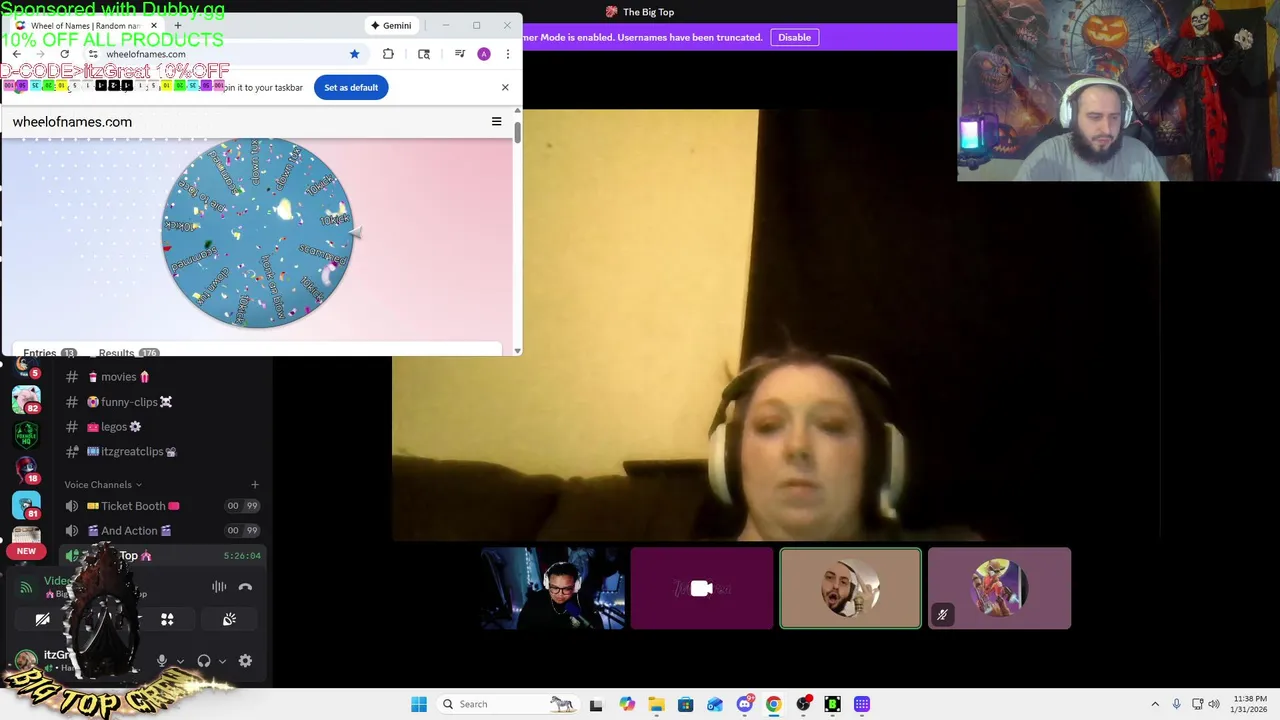Select the Wheel of Names browser tab
The height and width of the screenshot is (720, 1280).
pyautogui.click(x=87, y=25)
